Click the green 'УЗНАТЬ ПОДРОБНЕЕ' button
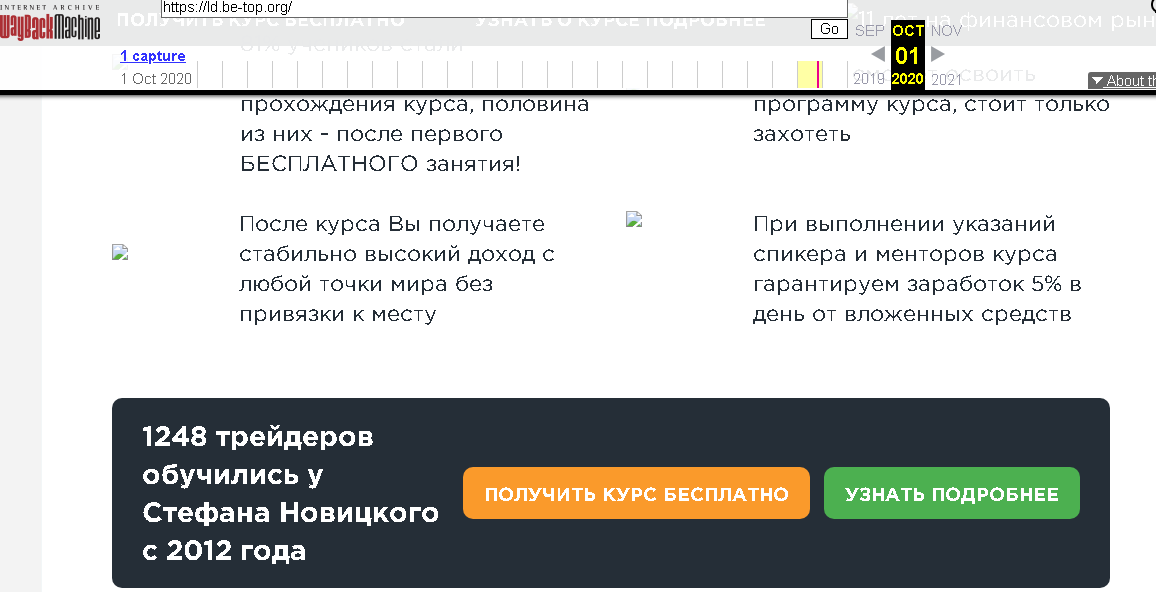 pyautogui.click(x=951, y=494)
